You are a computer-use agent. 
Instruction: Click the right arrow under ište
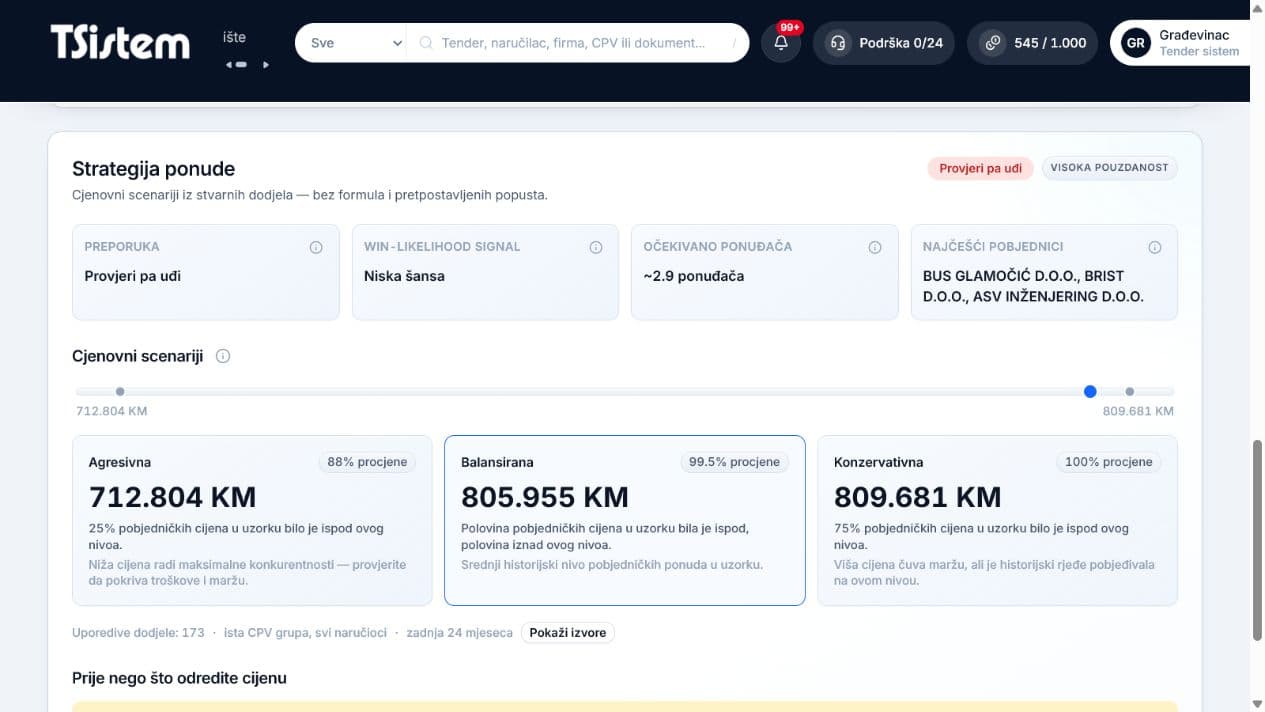coord(266,65)
